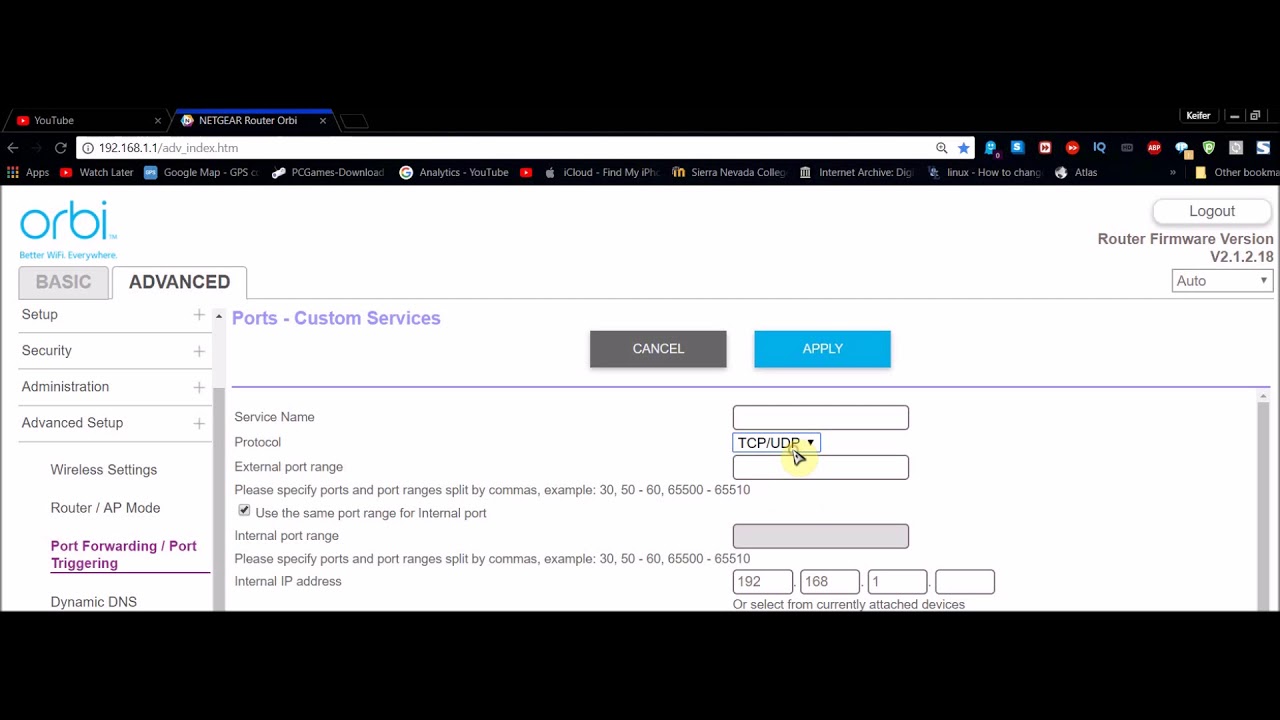Click the empty last IP octet field

(965, 582)
